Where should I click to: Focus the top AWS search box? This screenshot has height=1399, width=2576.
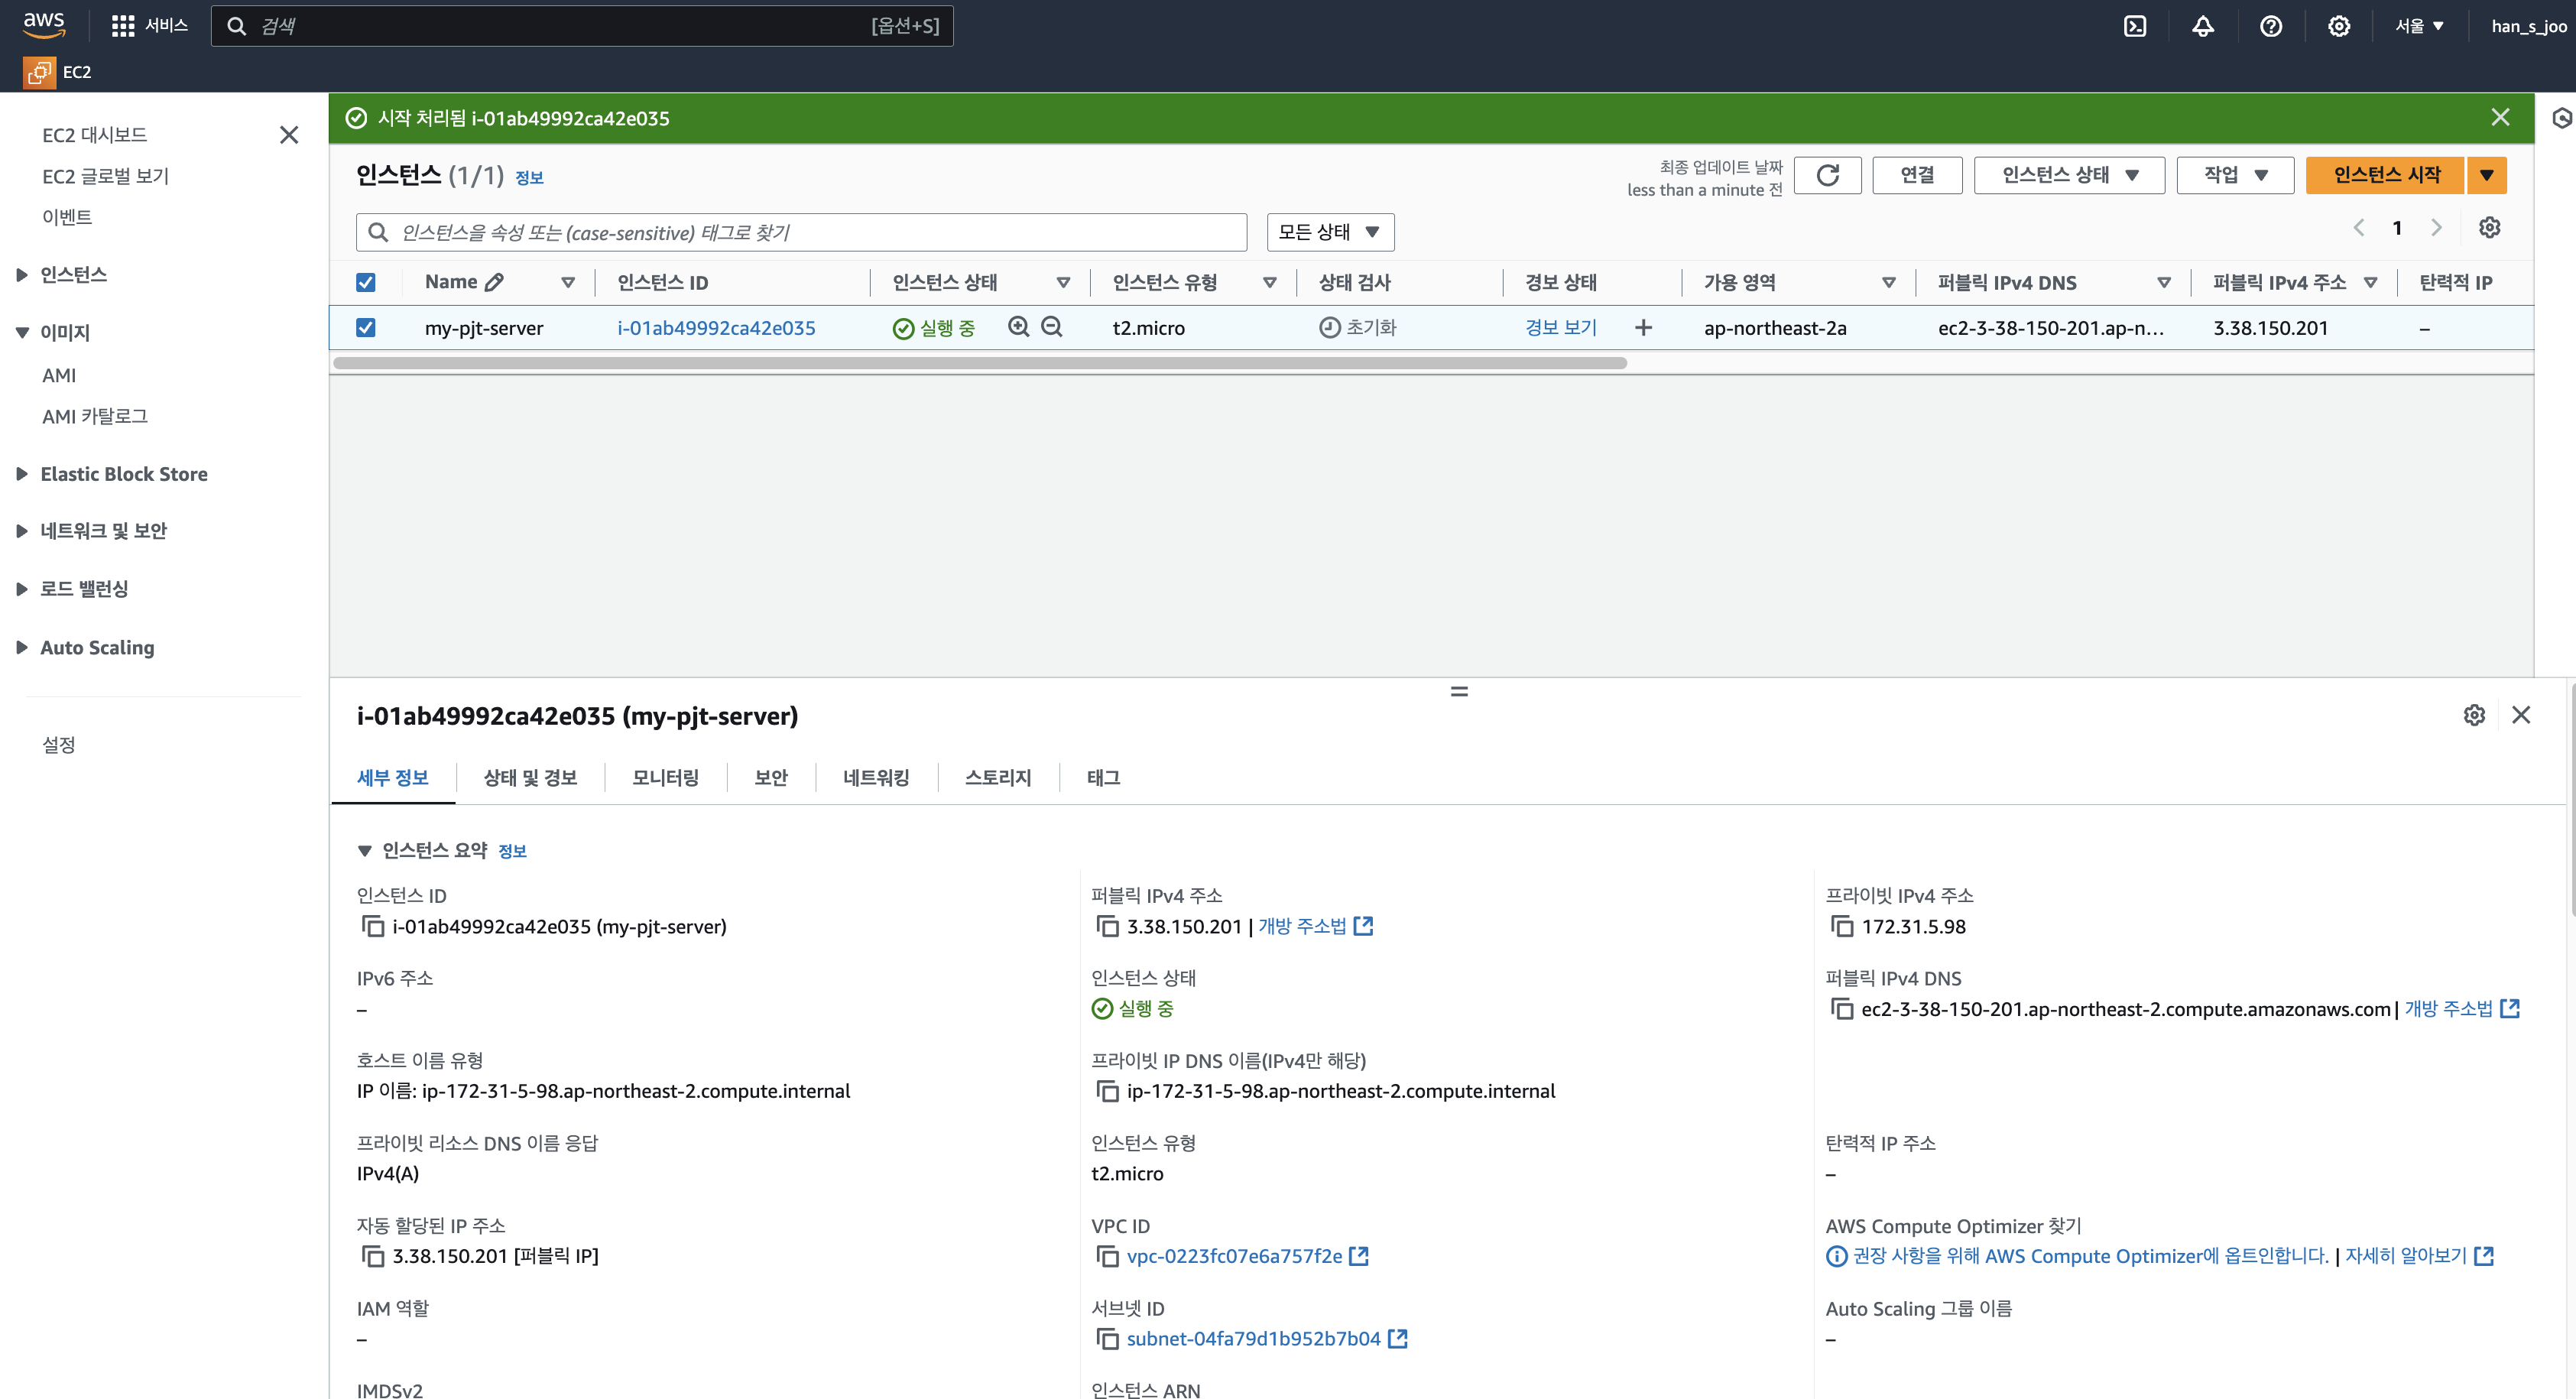(582, 26)
